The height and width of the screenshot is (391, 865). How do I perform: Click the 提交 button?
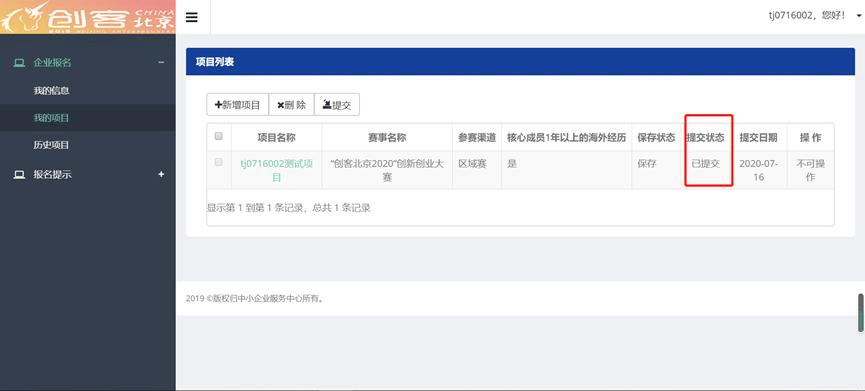[x=337, y=105]
